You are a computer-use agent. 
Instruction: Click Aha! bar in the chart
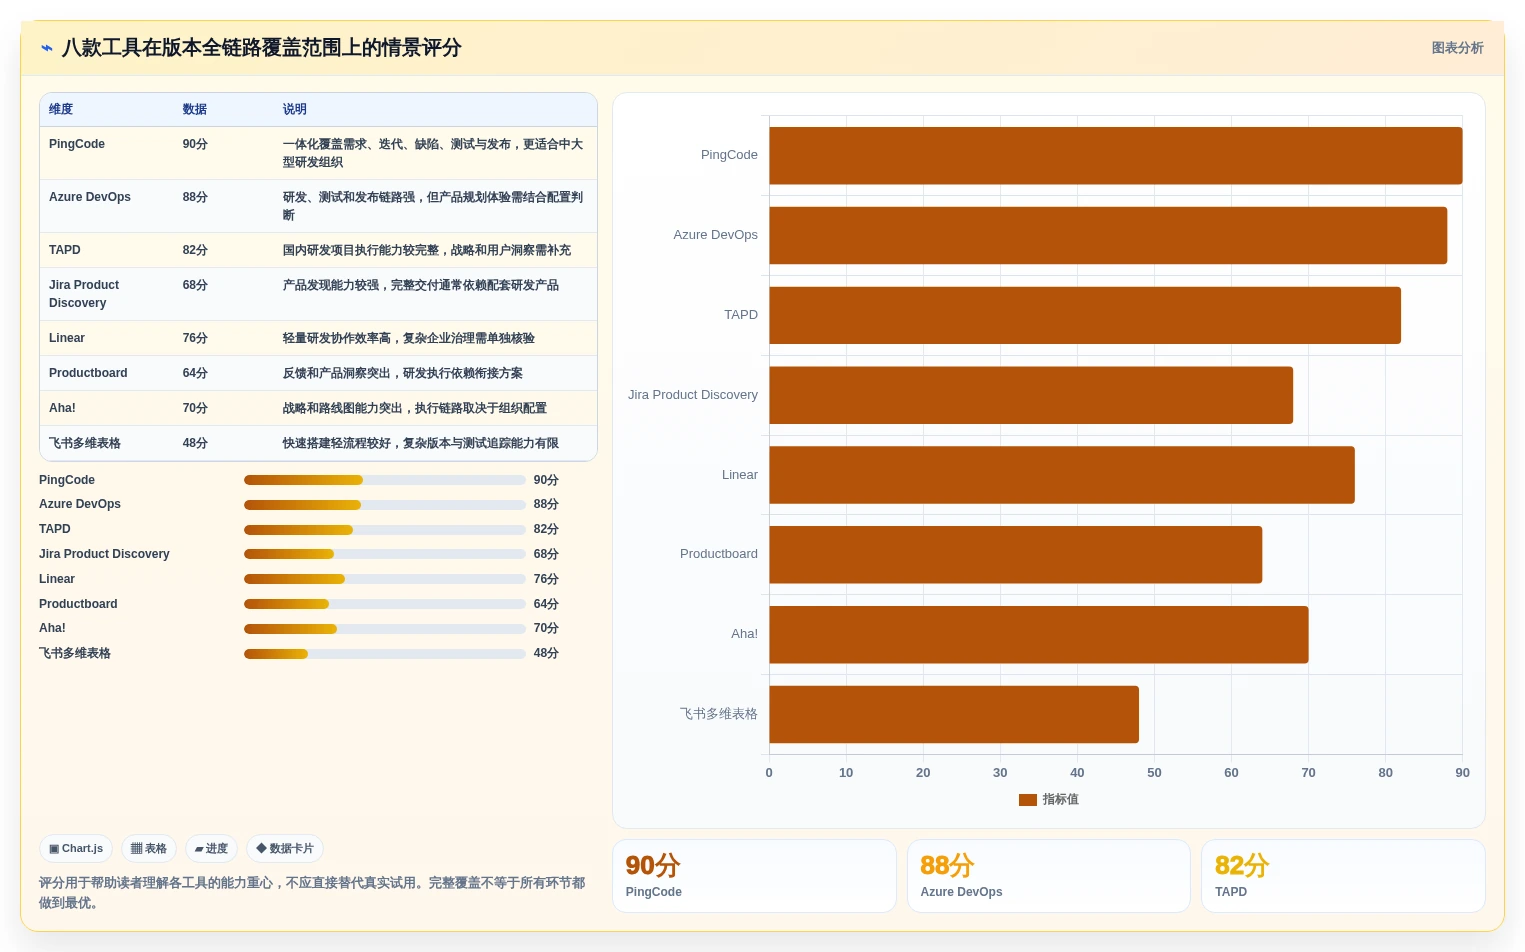pos(1039,634)
